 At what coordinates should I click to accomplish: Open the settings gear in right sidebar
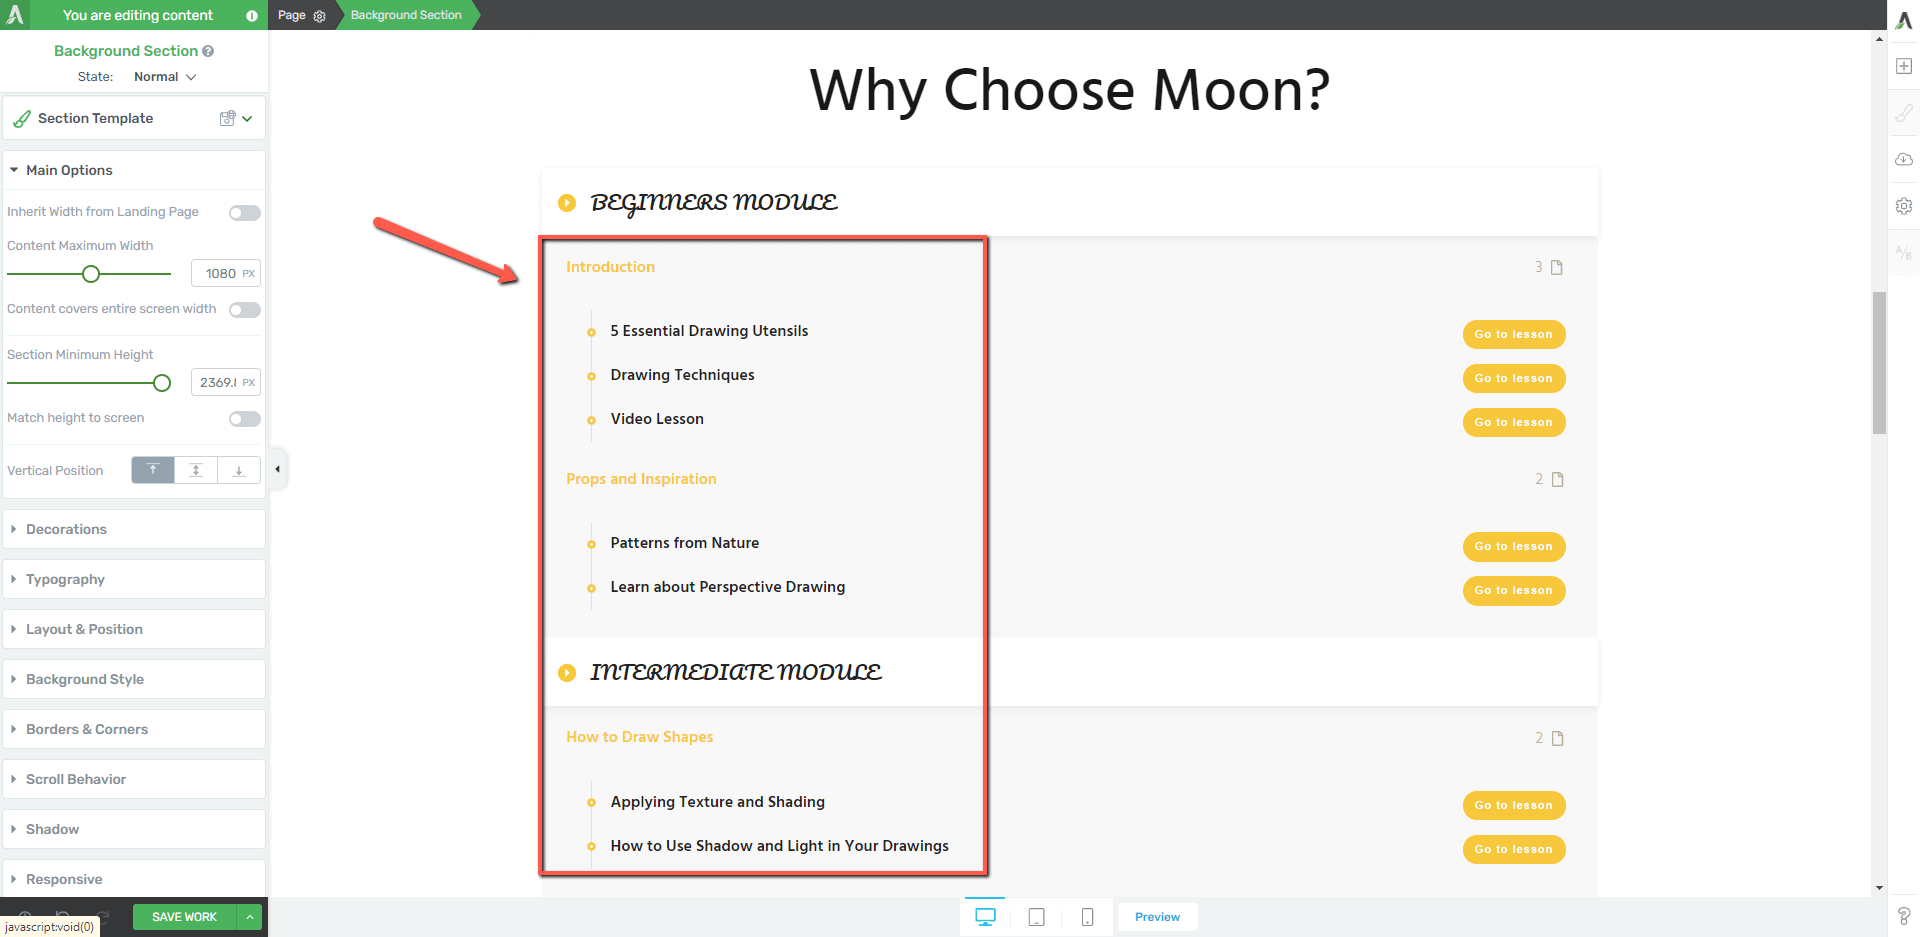(1904, 206)
